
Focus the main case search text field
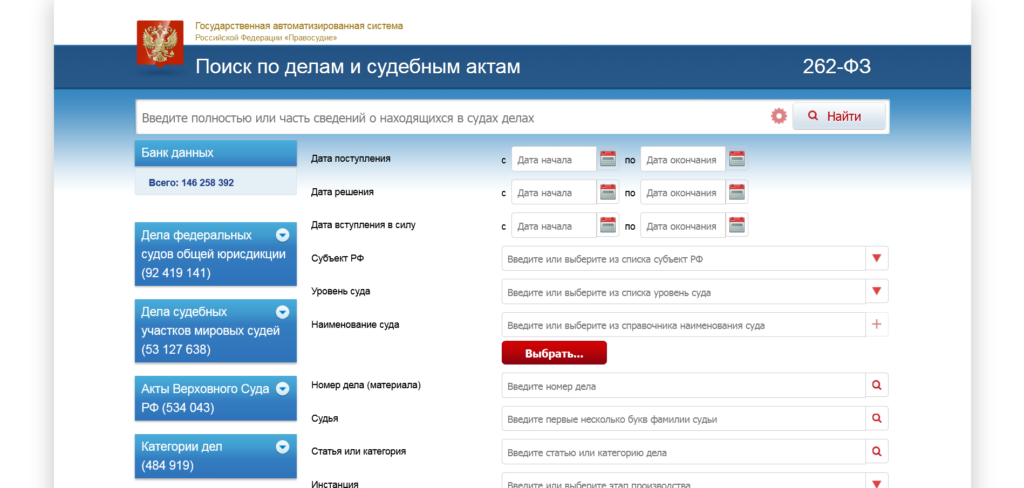point(450,118)
